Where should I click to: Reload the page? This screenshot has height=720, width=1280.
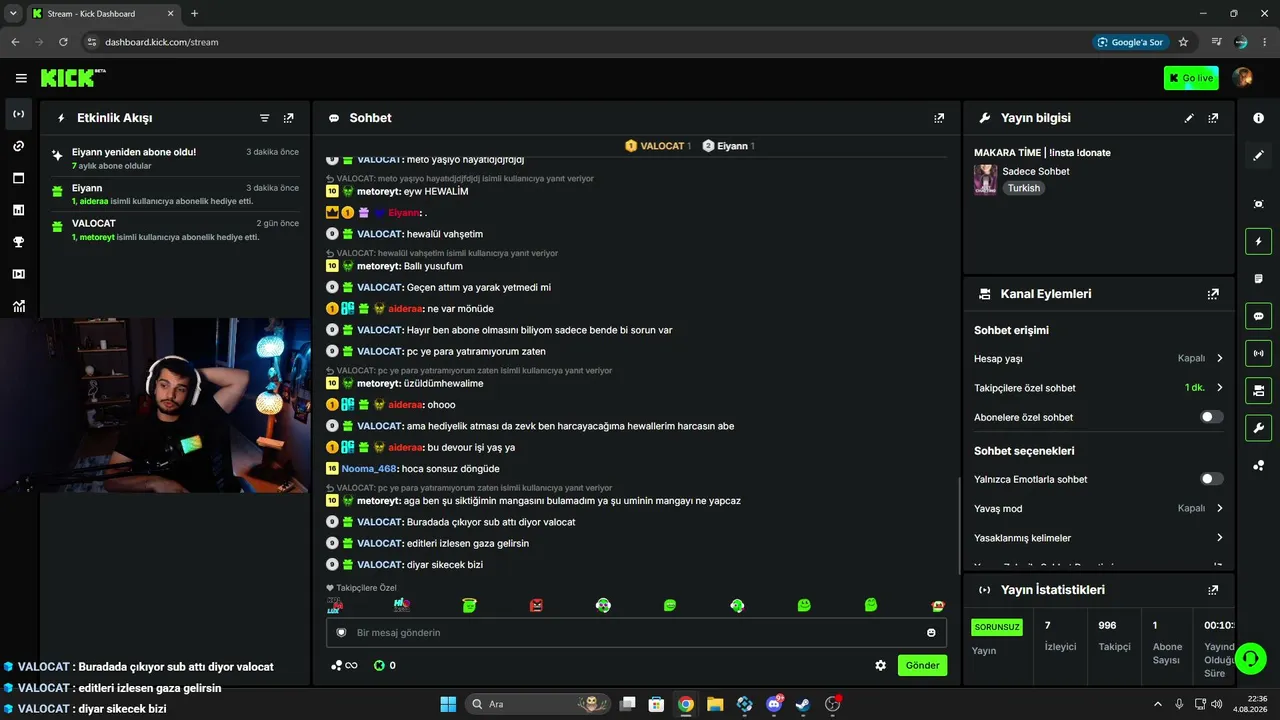63,42
